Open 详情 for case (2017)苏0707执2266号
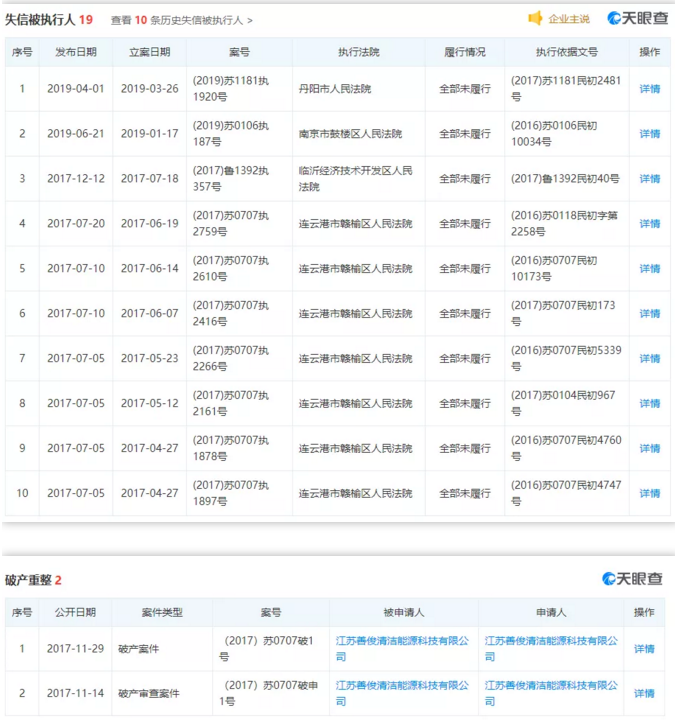The width and height of the screenshot is (675, 723). coord(650,358)
